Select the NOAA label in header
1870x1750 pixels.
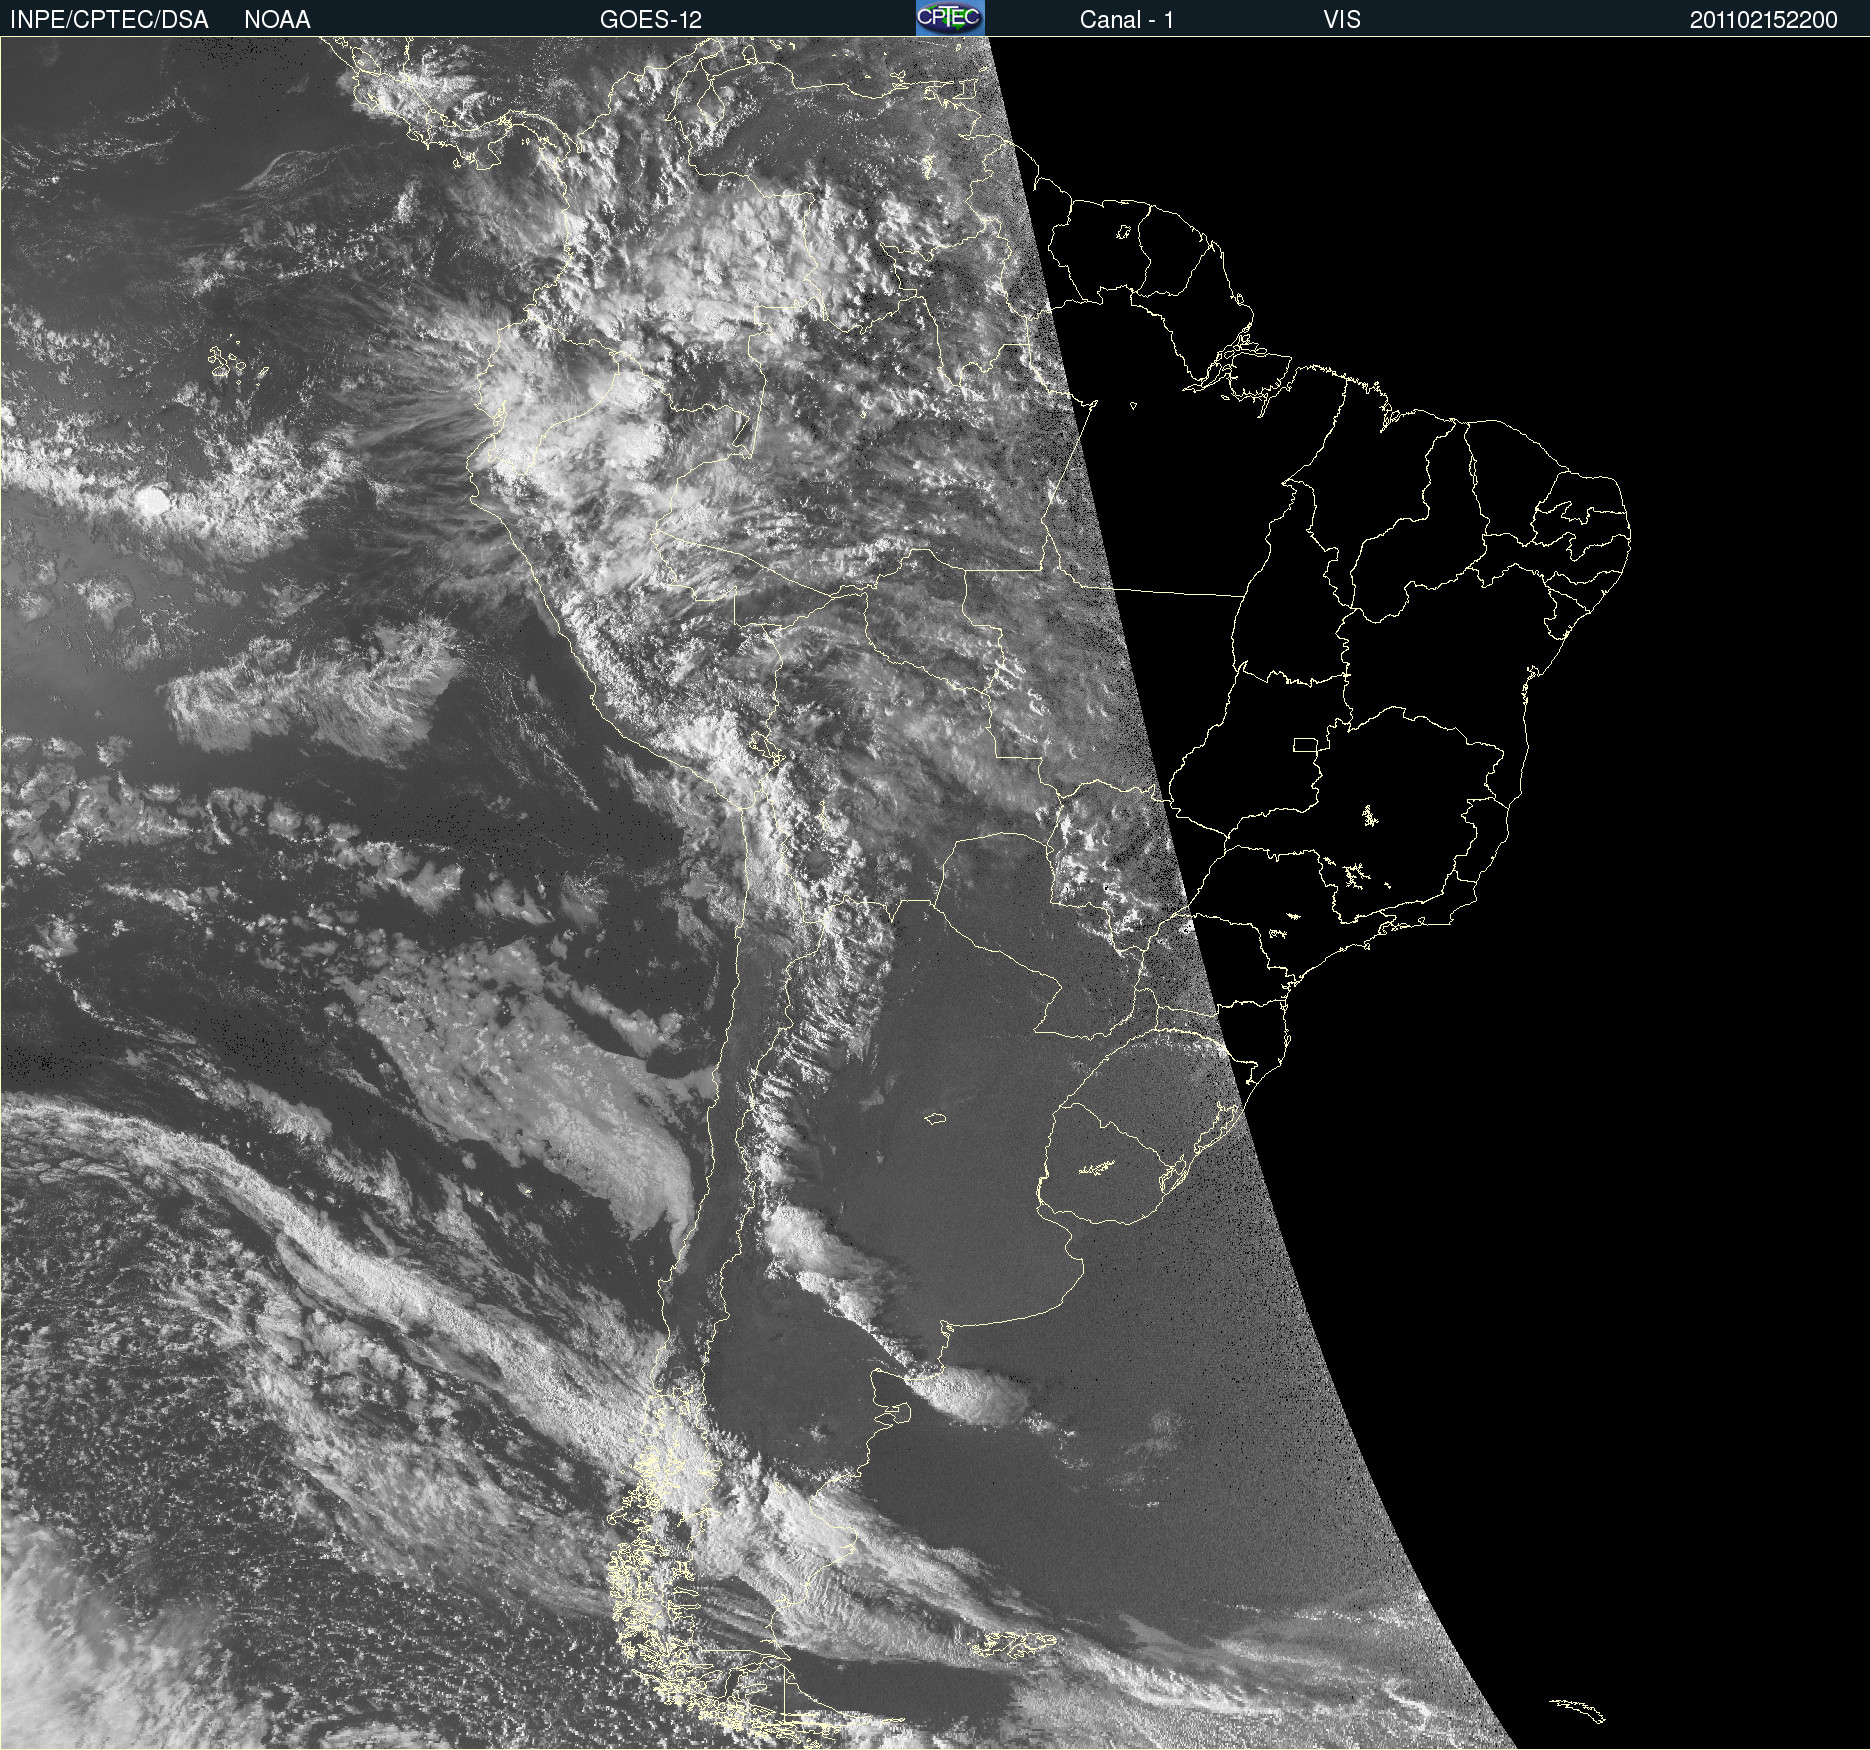pyautogui.click(x=277, y=20)
